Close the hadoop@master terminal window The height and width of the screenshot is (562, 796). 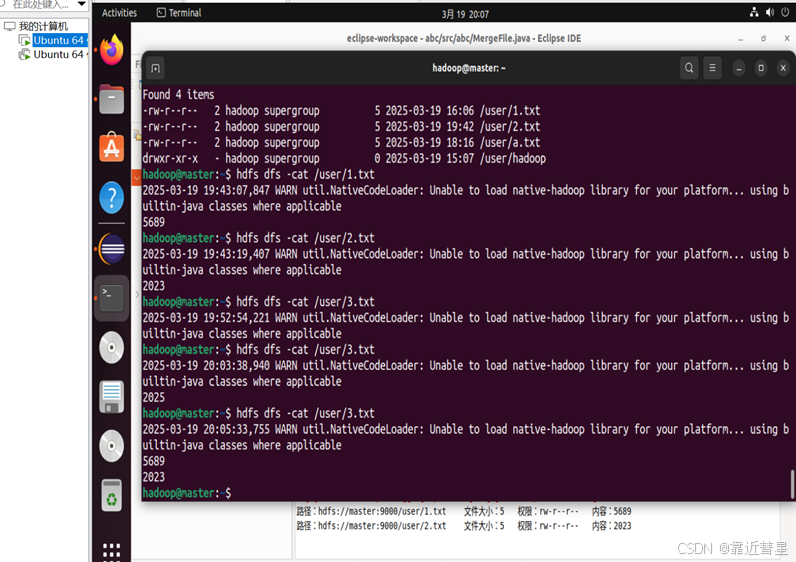click(783, 68)
